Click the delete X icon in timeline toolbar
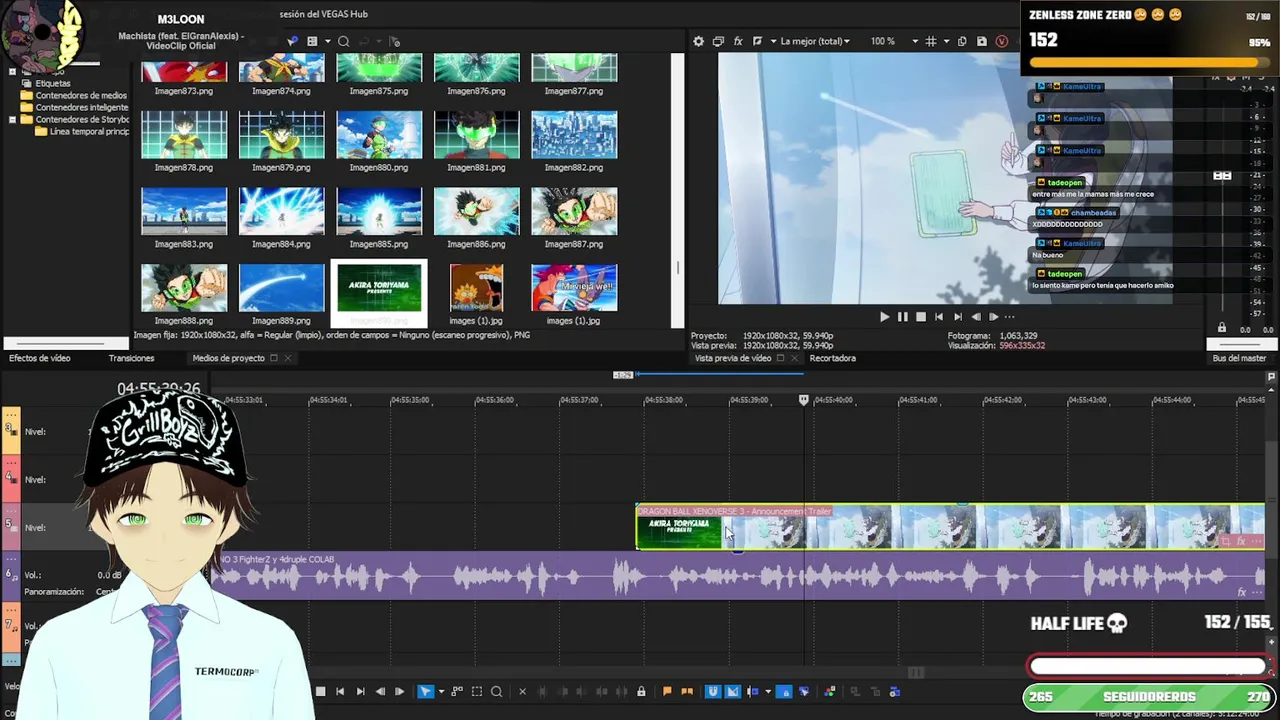The image size is (1280, 720). tap(522, 691)
